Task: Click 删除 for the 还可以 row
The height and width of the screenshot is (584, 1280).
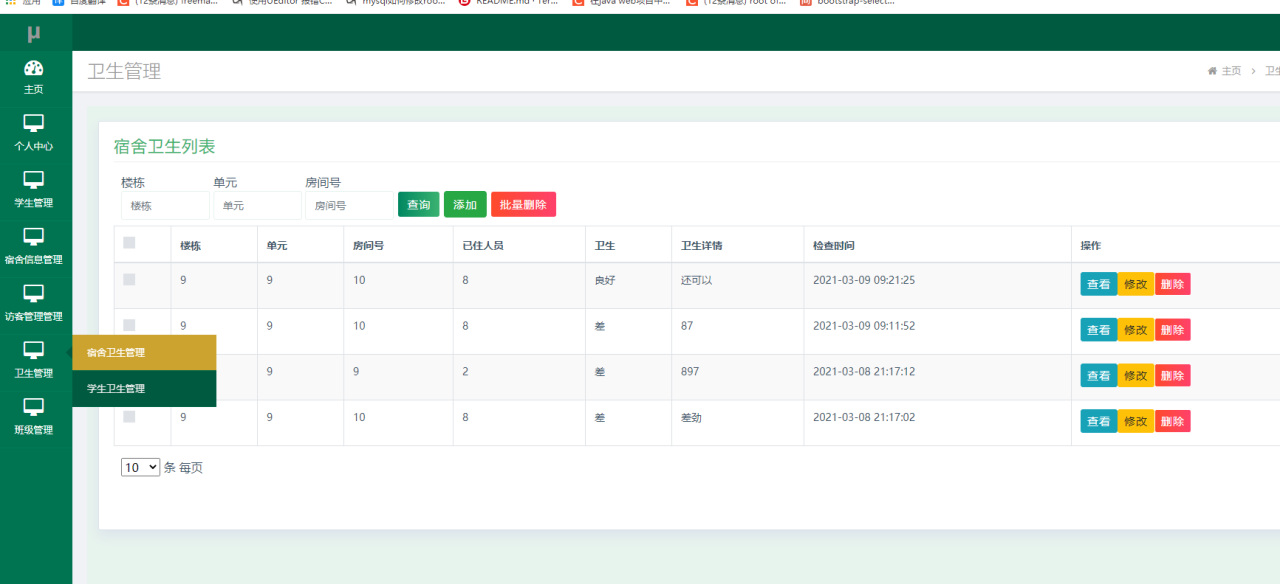Action: [1173, 284]
